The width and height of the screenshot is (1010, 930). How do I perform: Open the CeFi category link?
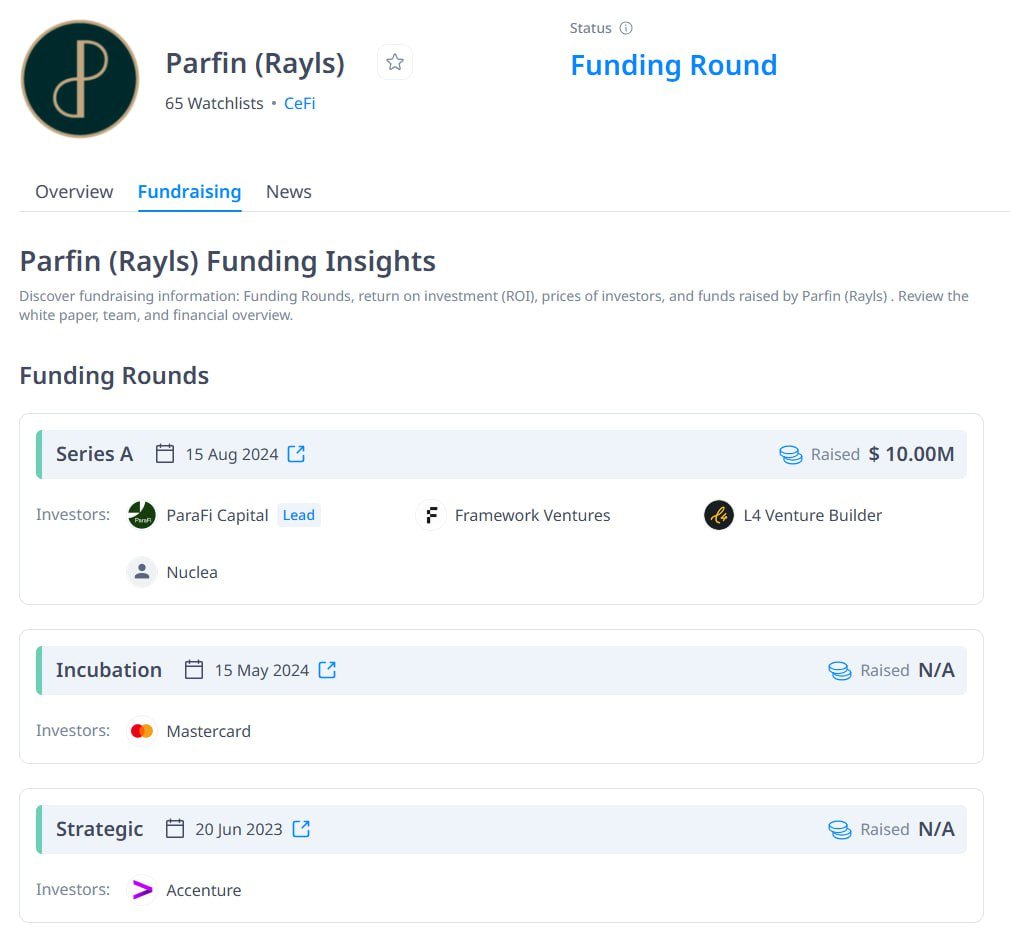pyautogui.click(x=300, y=103)
